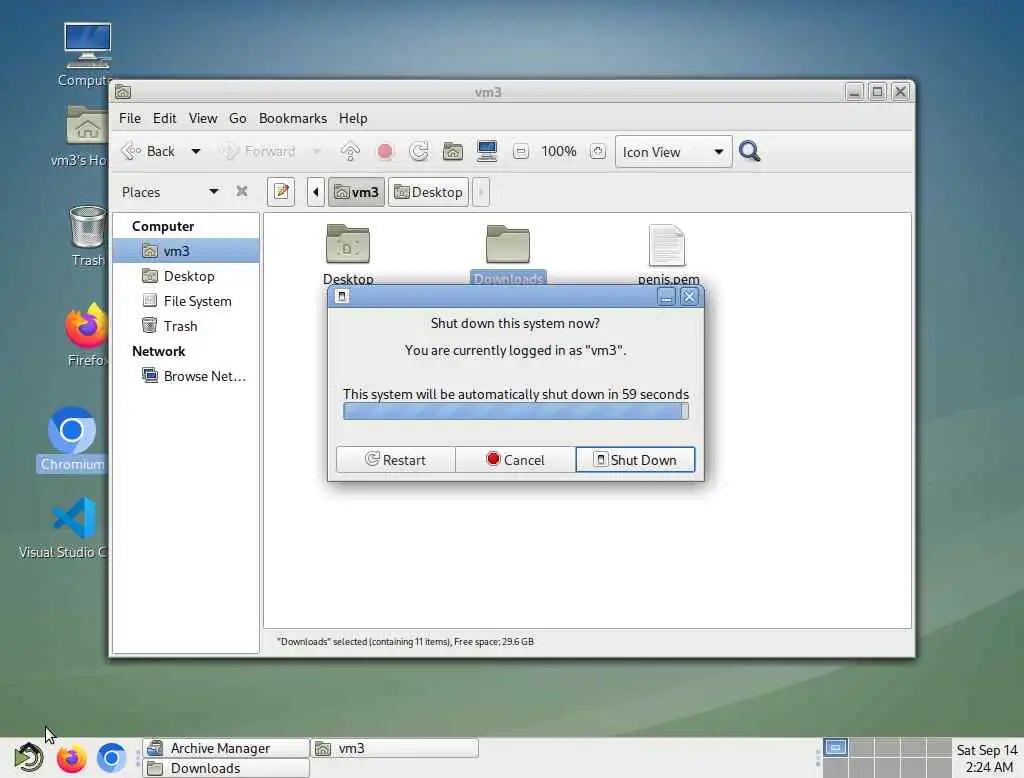The width and height of the screenshot is (1024, 778).
Task: Go to Home folder toolbar icon
Action: click(x=453, y=152)
